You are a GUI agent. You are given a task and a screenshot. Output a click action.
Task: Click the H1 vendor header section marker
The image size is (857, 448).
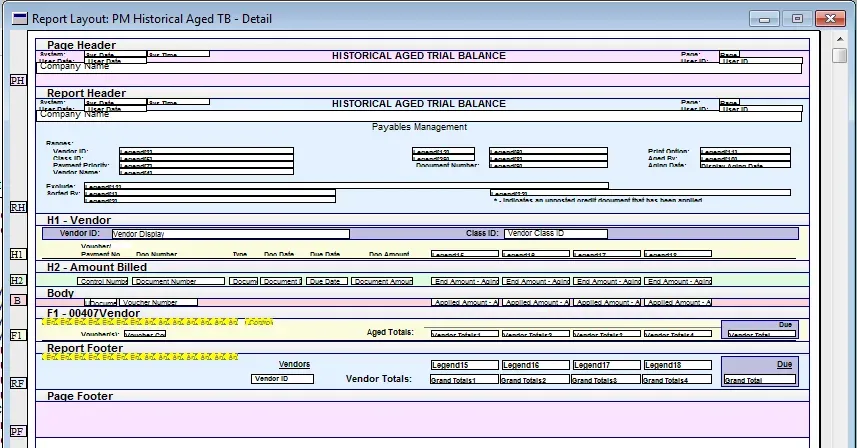click(x=17, y=255)
